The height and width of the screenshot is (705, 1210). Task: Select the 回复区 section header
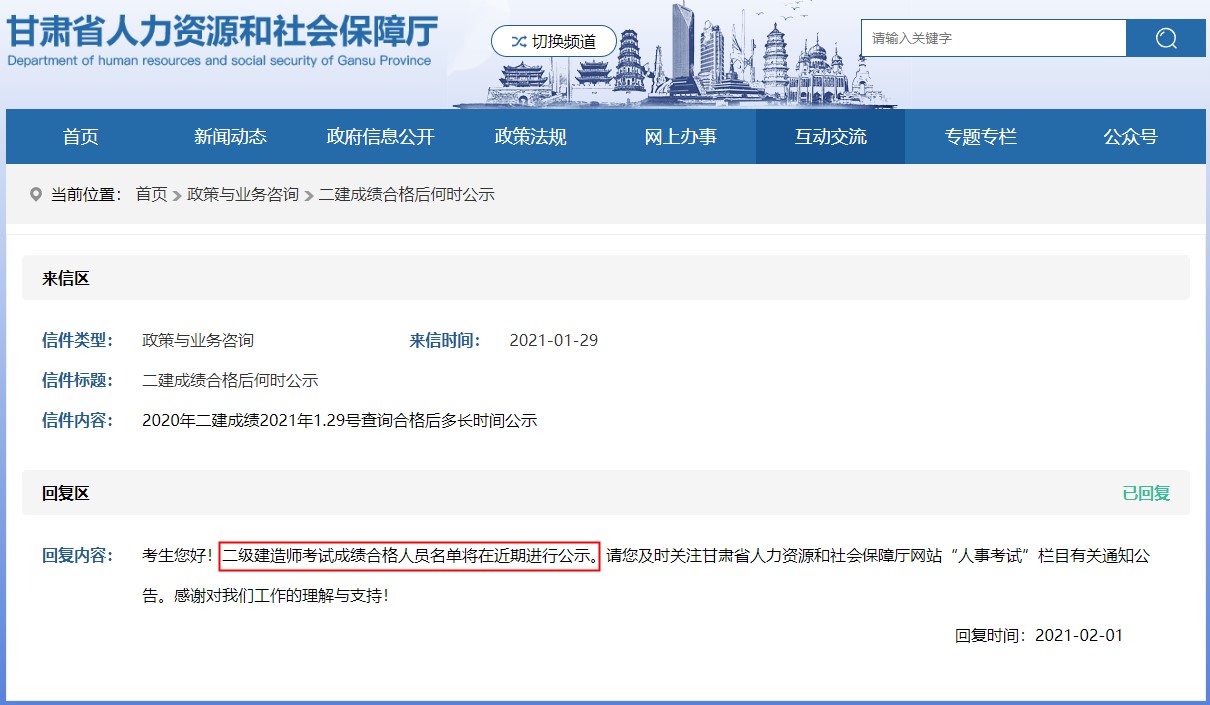click(64, 493)
